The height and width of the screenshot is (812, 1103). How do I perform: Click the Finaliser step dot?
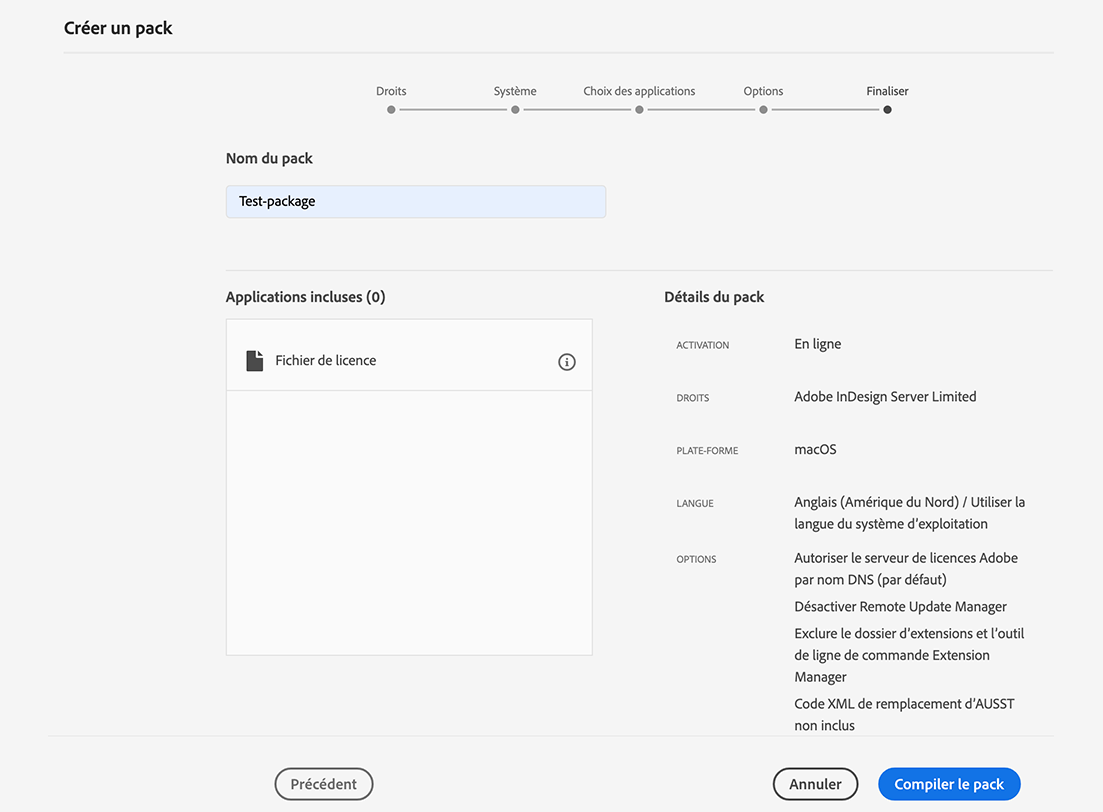coord(887,110)
